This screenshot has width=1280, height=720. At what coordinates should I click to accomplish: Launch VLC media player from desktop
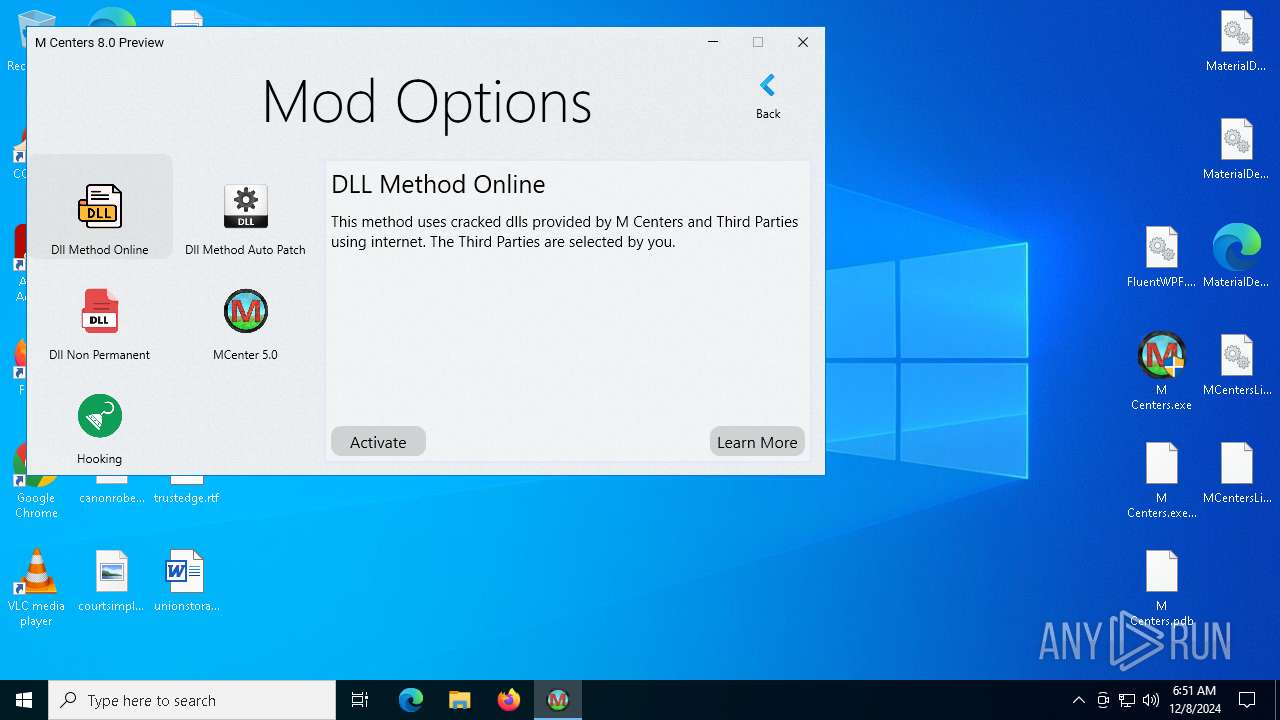36,587
